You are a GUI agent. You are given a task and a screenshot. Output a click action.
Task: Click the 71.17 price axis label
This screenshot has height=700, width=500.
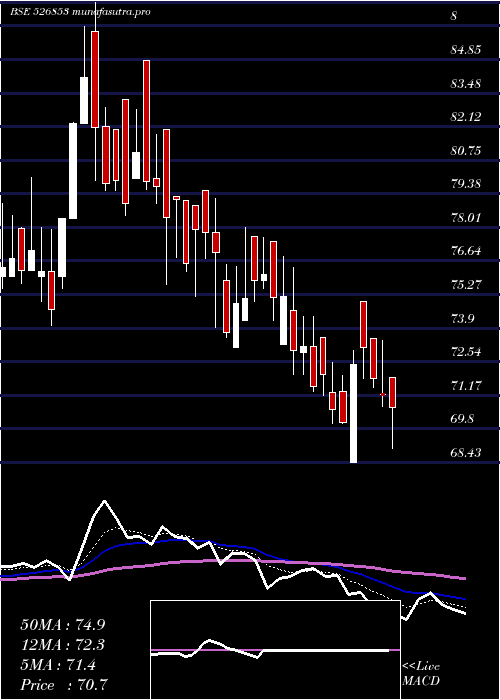click(466, 386)
